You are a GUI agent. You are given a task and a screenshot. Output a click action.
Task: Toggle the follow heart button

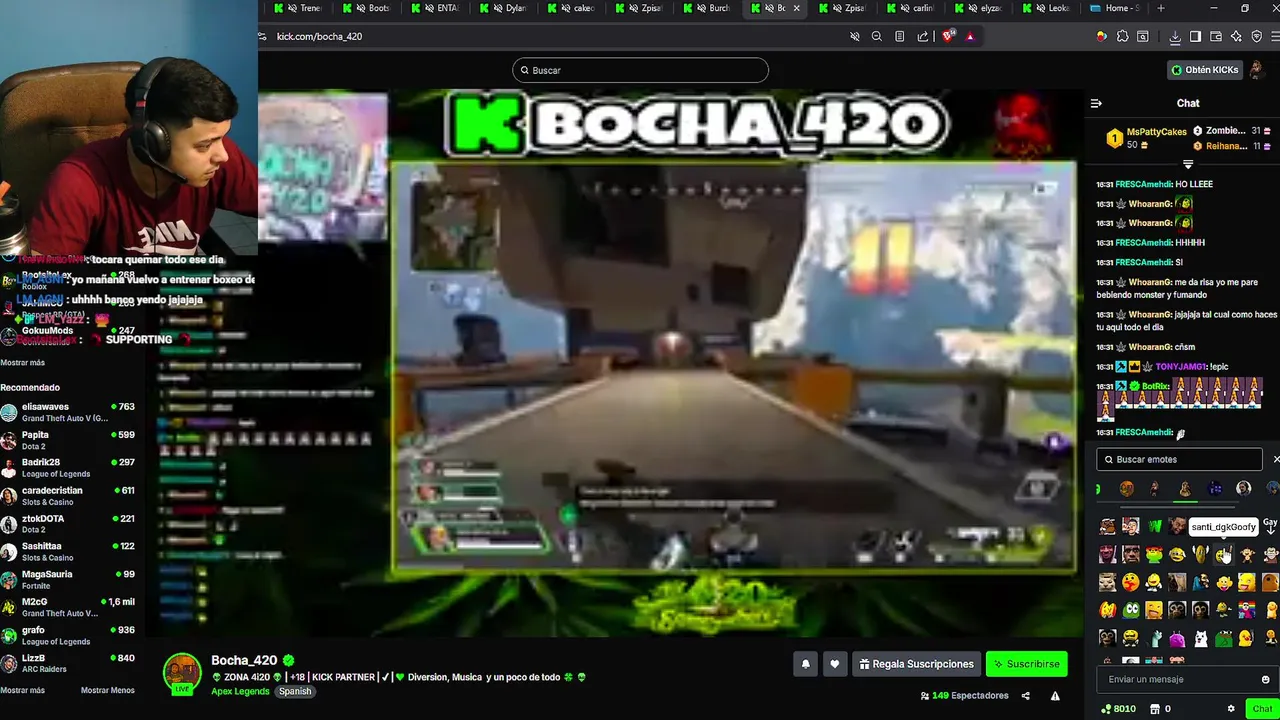[834, 664]
